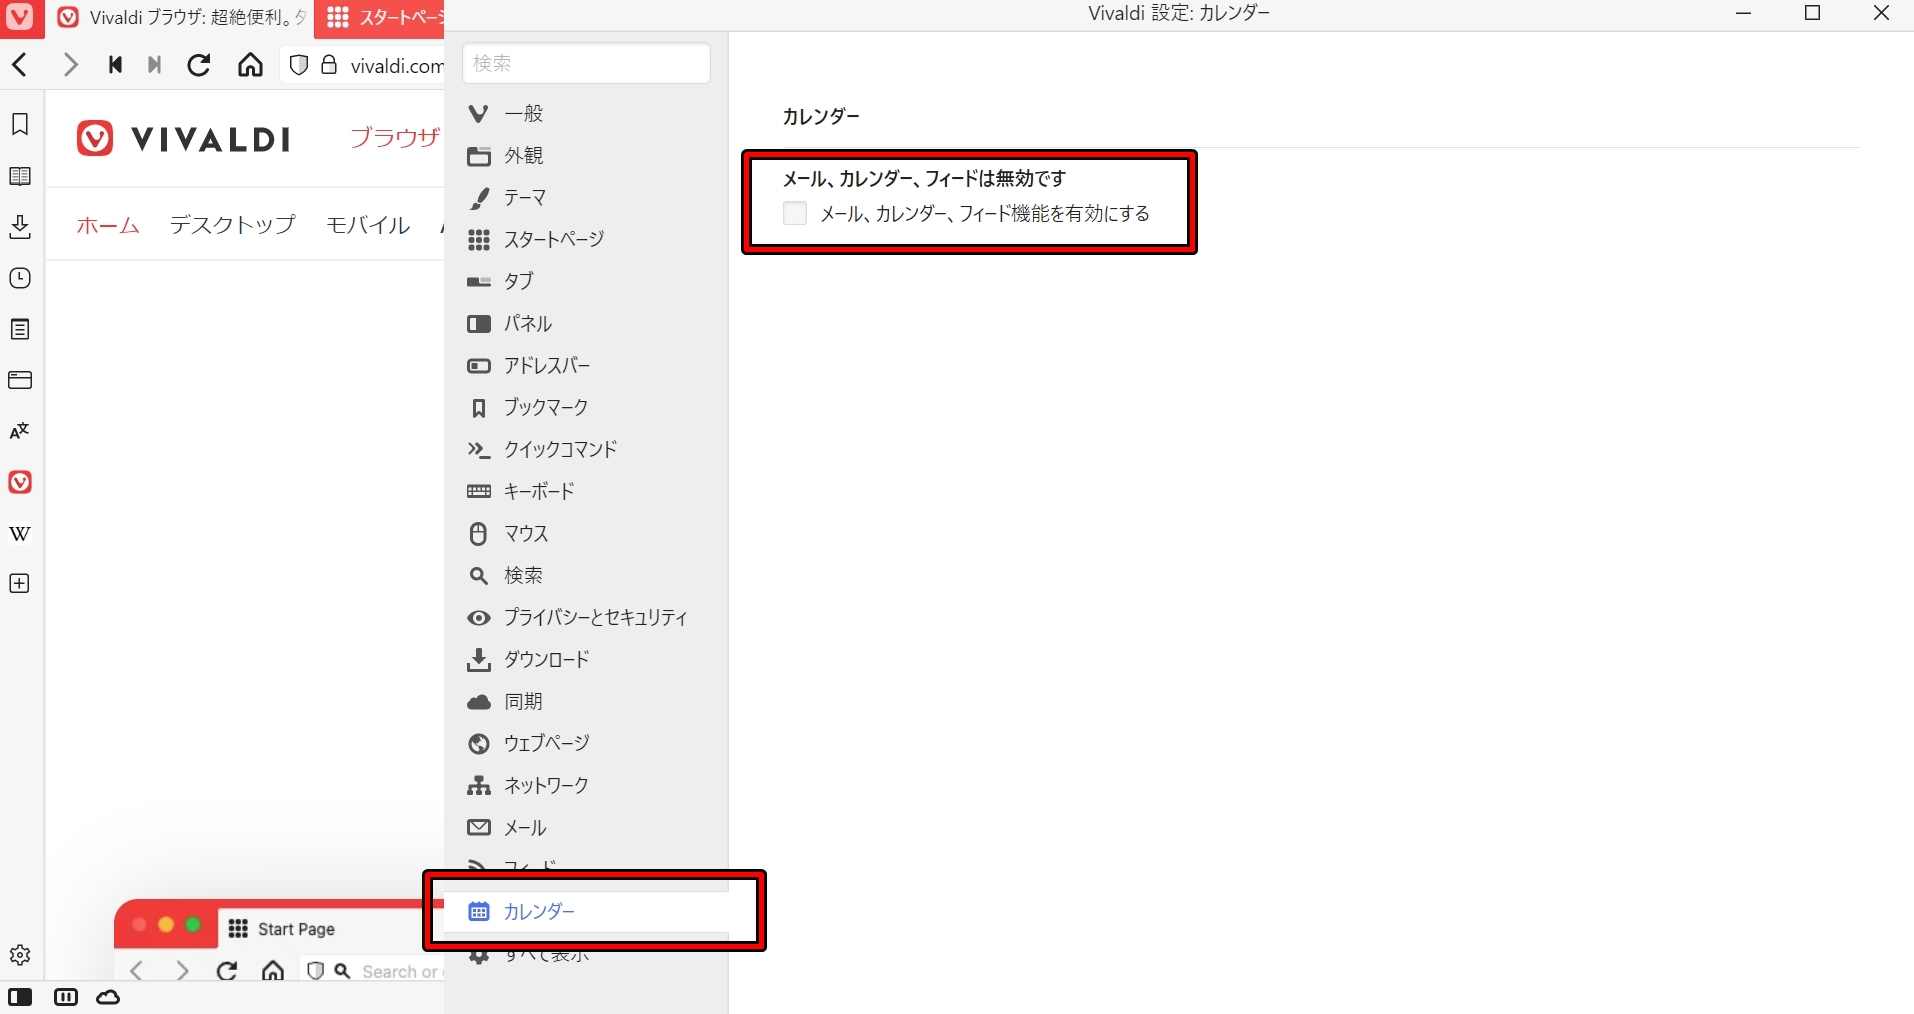Screen dimensions: 1914x1014
Task: Click the fast forward navigation button
Action: (154, 65)
